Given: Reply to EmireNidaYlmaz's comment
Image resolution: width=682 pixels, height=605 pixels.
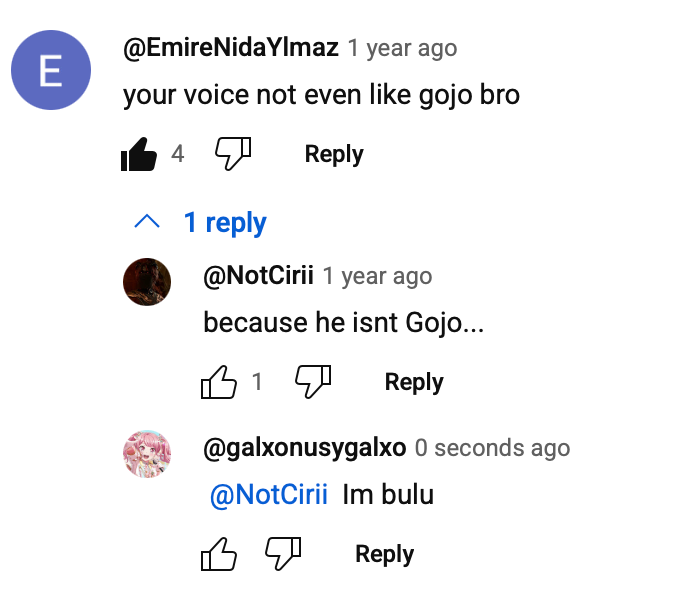Looking at the screenshot, I should 334,154.
